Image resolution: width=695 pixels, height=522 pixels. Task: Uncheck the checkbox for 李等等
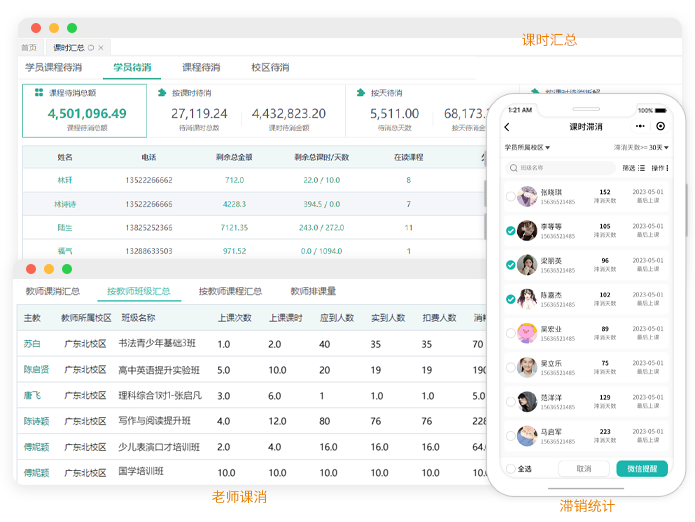510,230
